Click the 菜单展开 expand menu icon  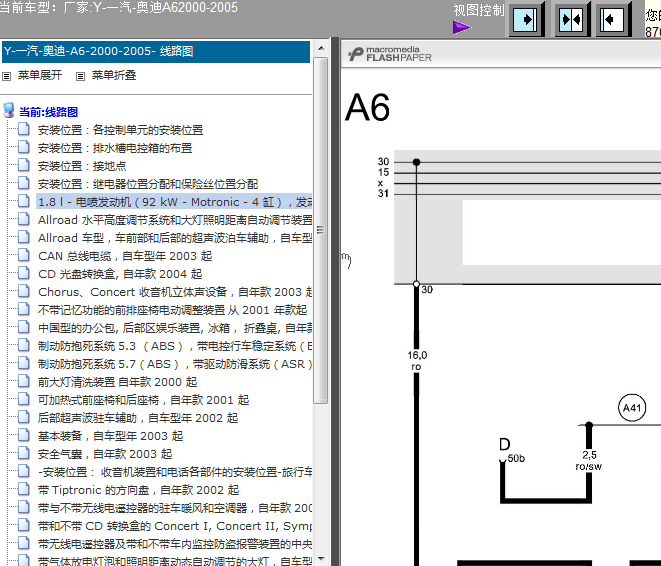6,76
